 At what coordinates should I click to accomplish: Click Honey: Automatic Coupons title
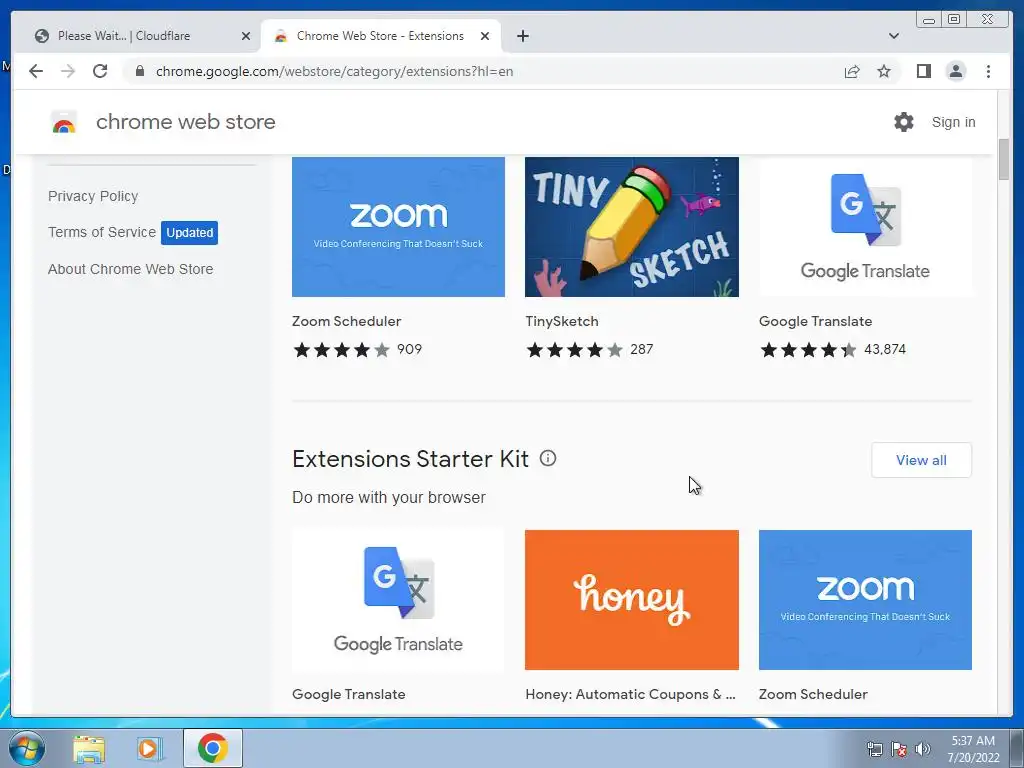click(x=630, y=694)
